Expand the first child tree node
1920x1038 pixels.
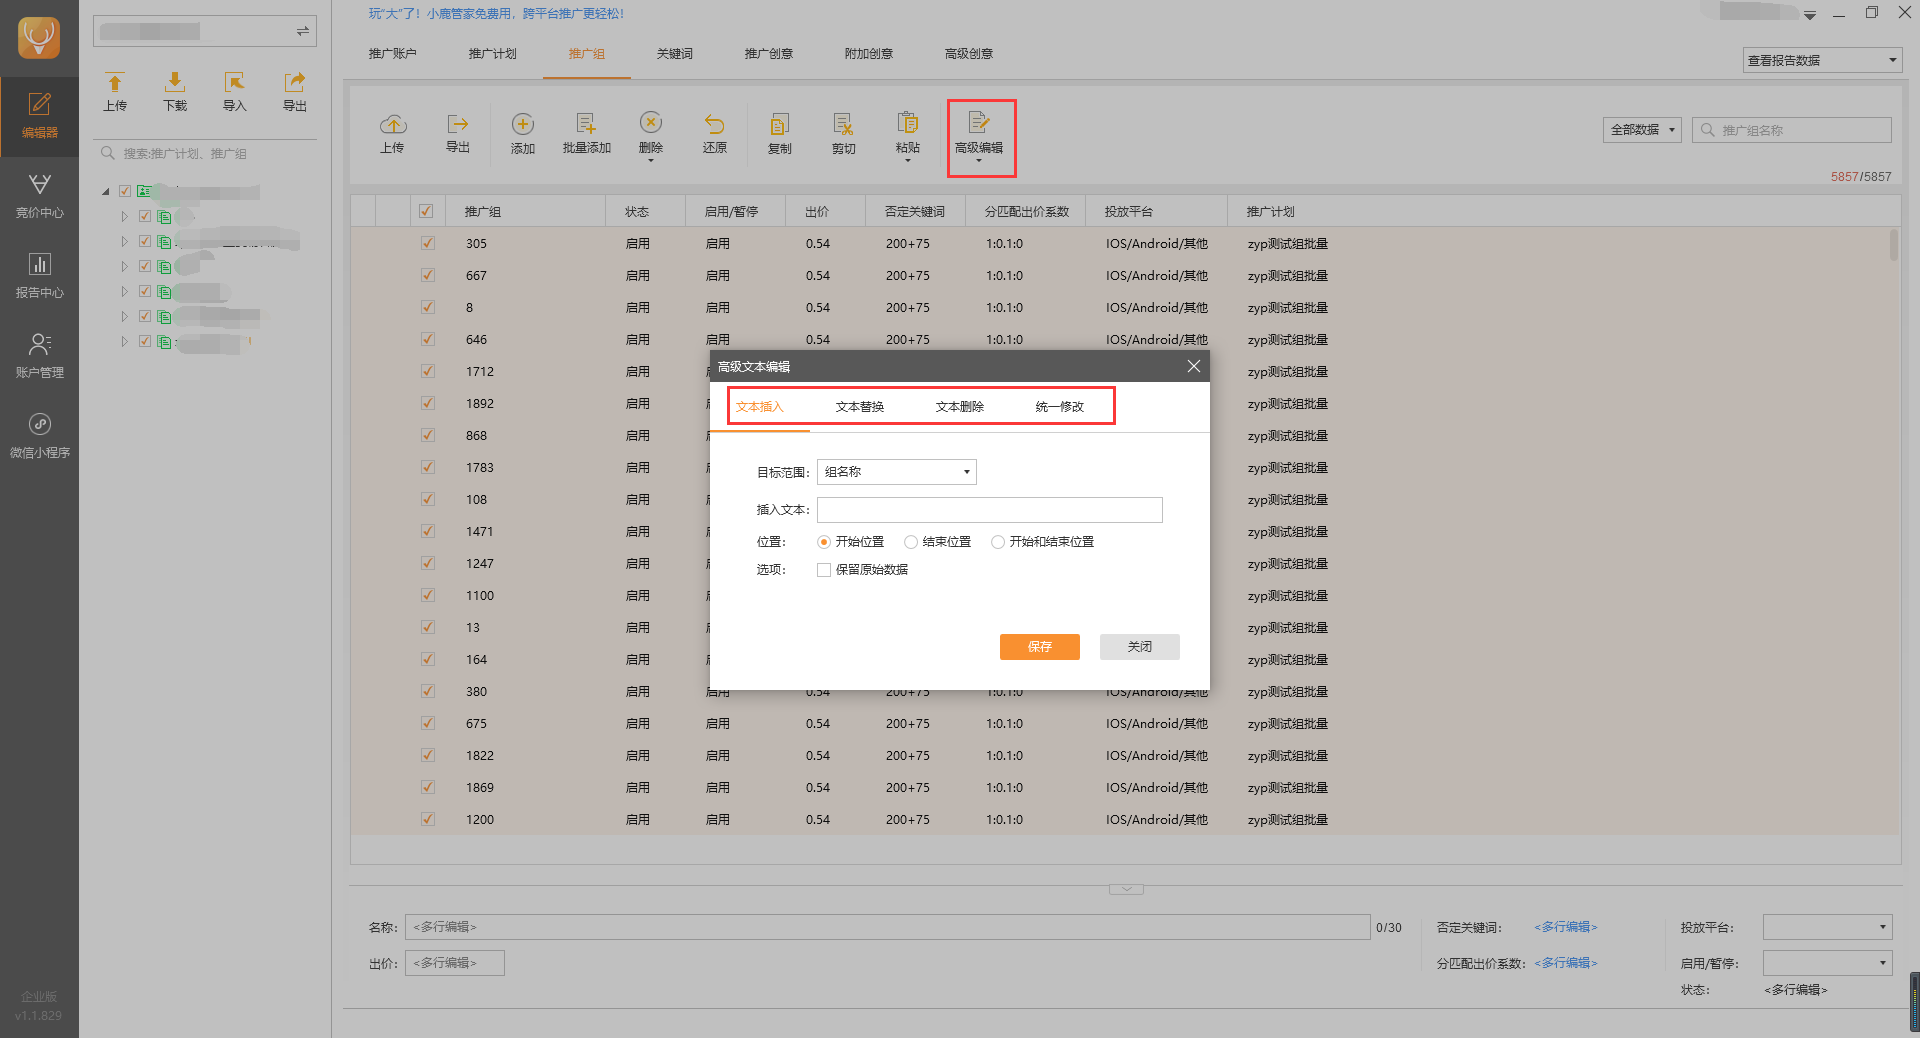[x=125, y=216]
